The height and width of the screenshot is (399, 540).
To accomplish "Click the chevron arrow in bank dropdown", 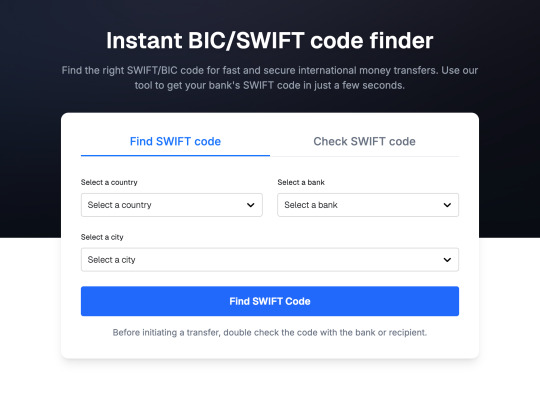I will click(447, 205).
